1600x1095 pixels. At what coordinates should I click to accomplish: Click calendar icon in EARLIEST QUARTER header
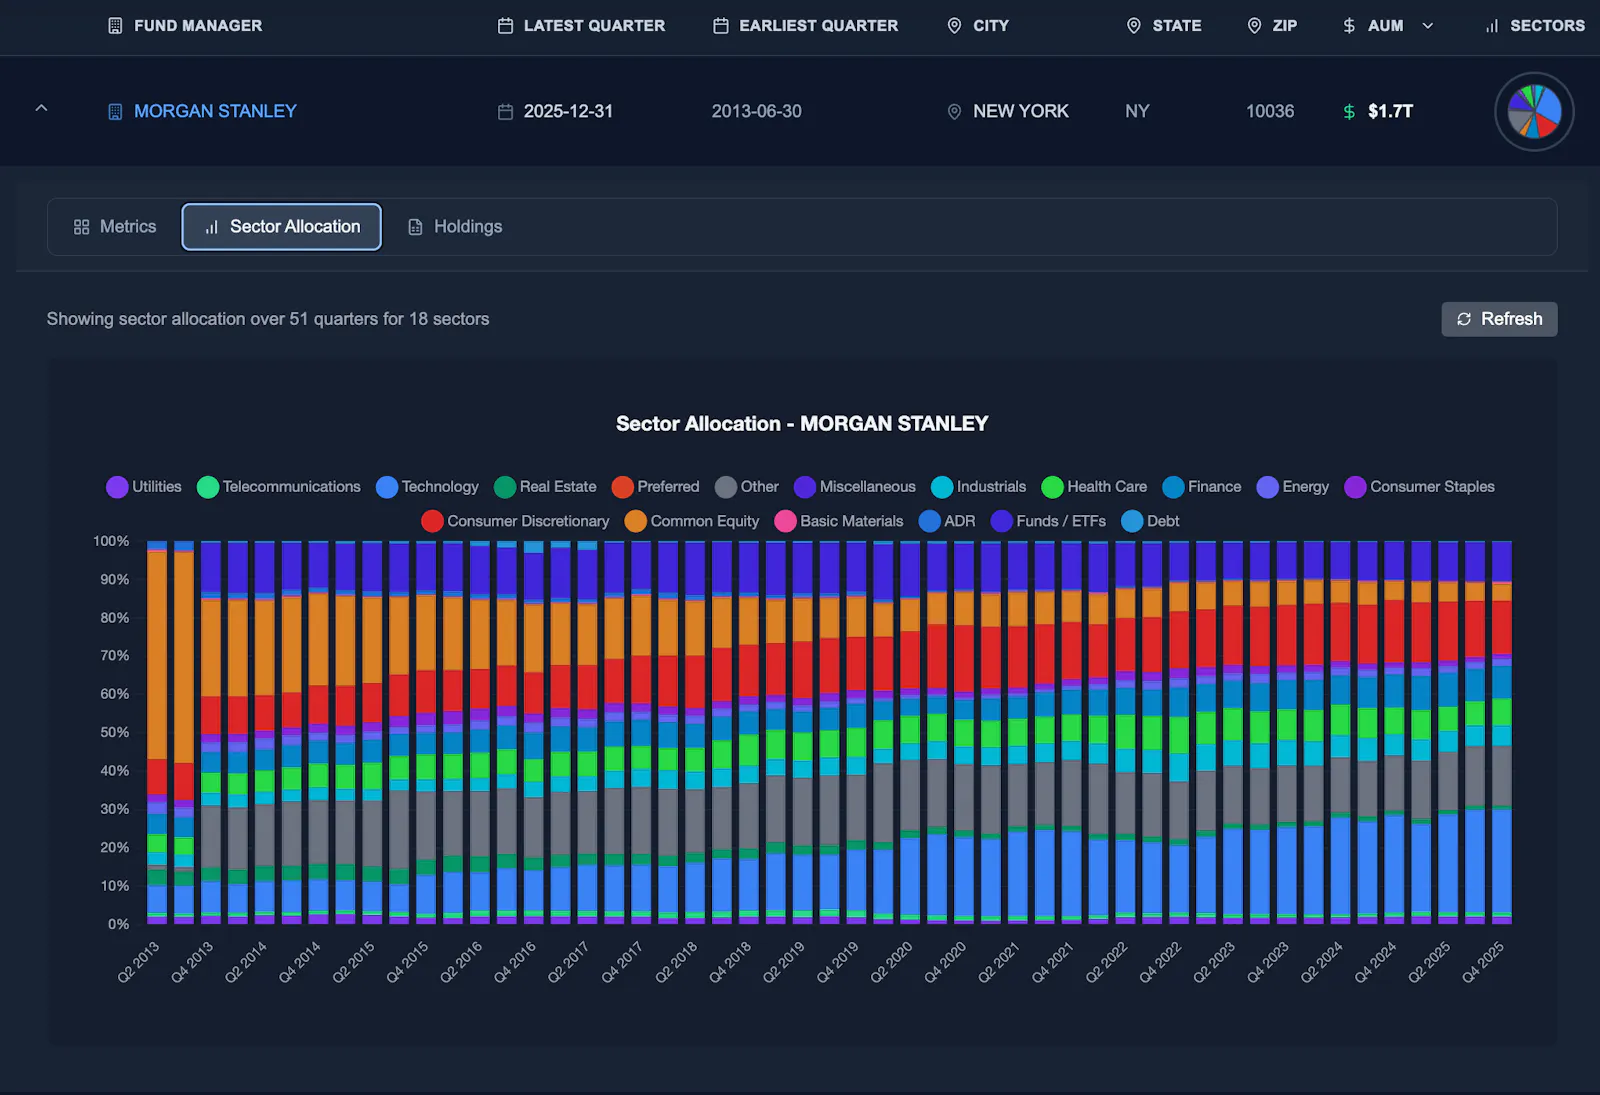(721, 26)
